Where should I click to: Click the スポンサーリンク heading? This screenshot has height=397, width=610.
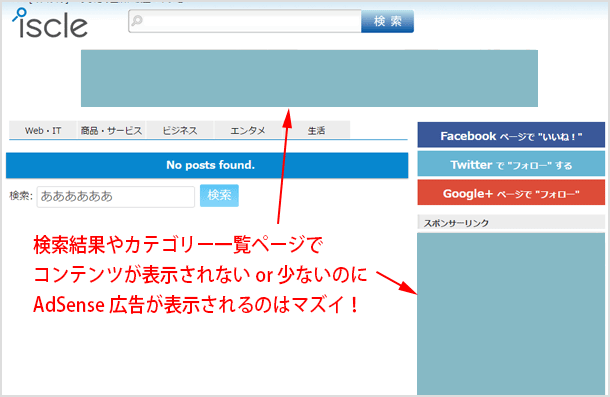pos(456,223)
